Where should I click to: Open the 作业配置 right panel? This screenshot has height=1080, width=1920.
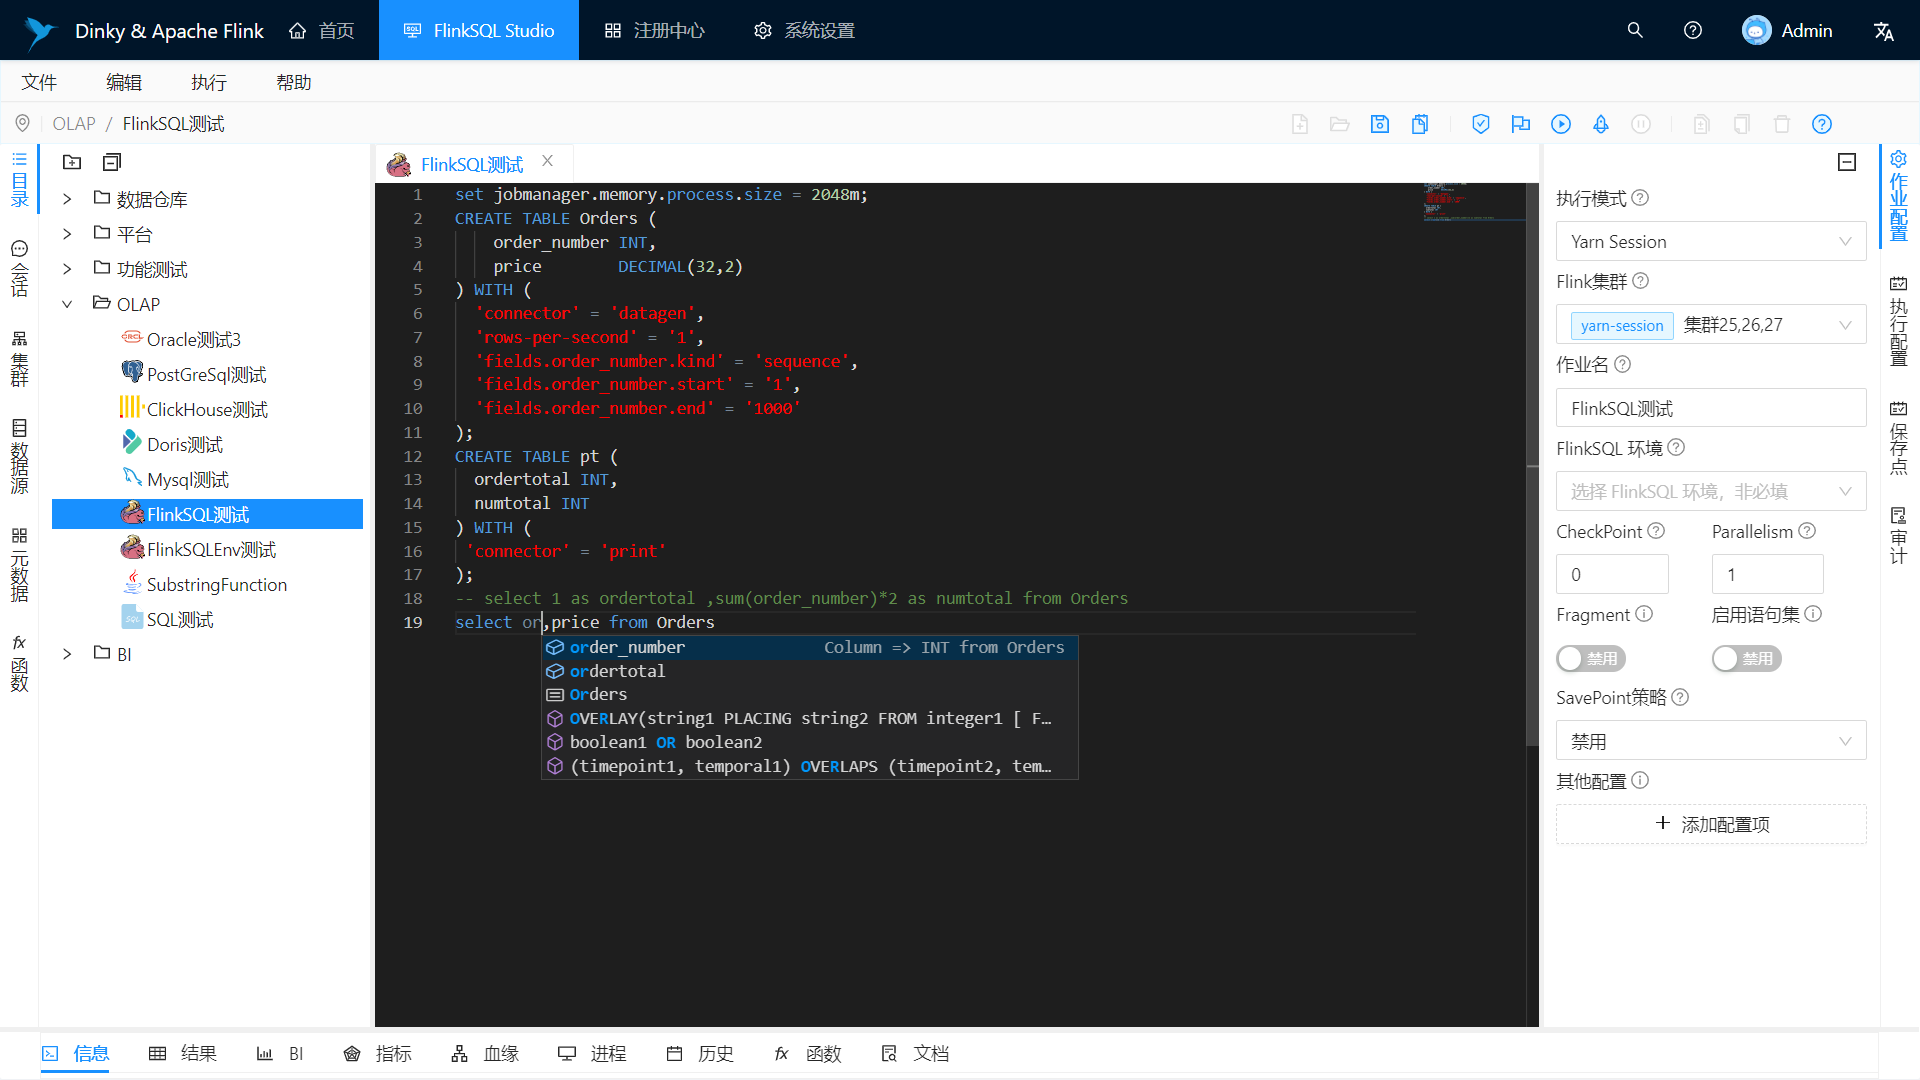pos(1898,195)
